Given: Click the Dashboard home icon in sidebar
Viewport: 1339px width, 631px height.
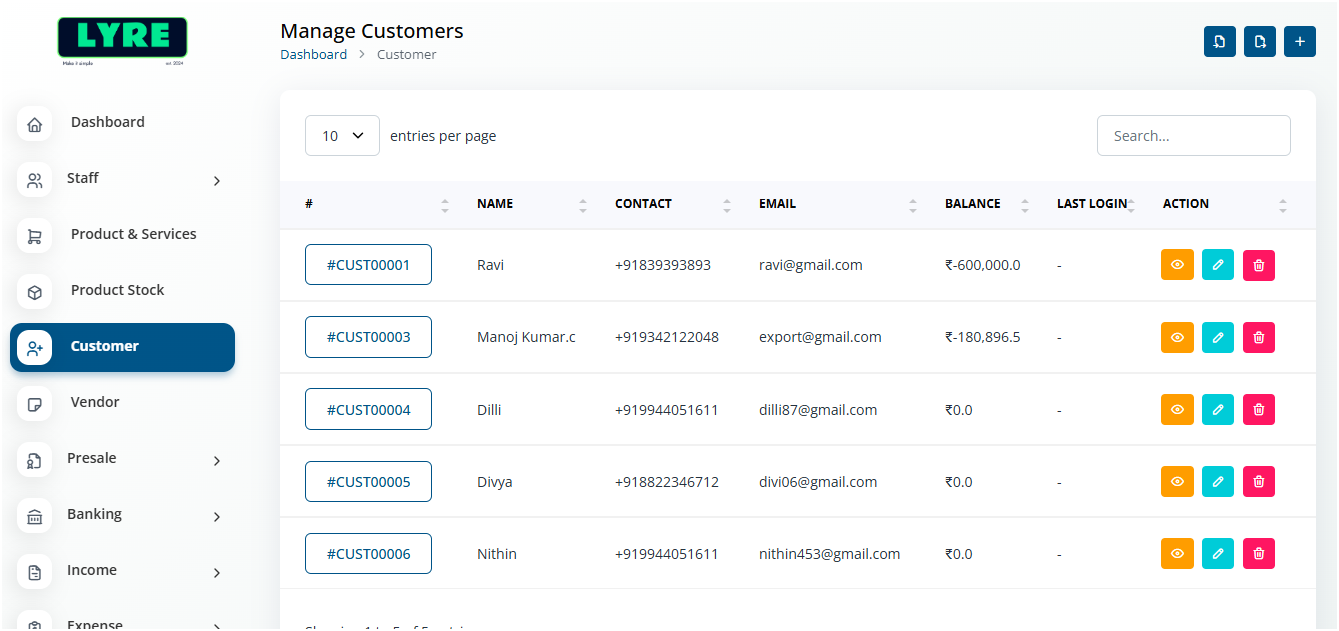Looking at the screenshot, I should click(35, 125).
